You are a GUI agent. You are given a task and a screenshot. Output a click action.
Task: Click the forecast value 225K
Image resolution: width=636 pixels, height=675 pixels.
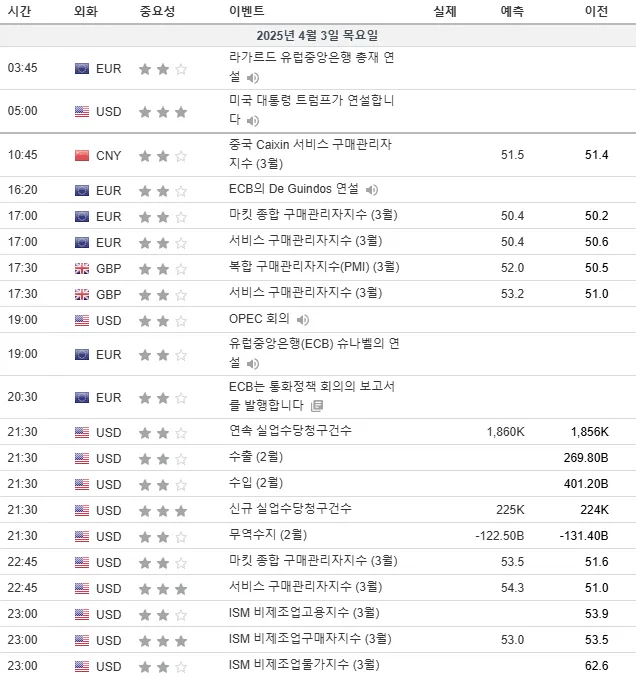click(x=510, y=510)
